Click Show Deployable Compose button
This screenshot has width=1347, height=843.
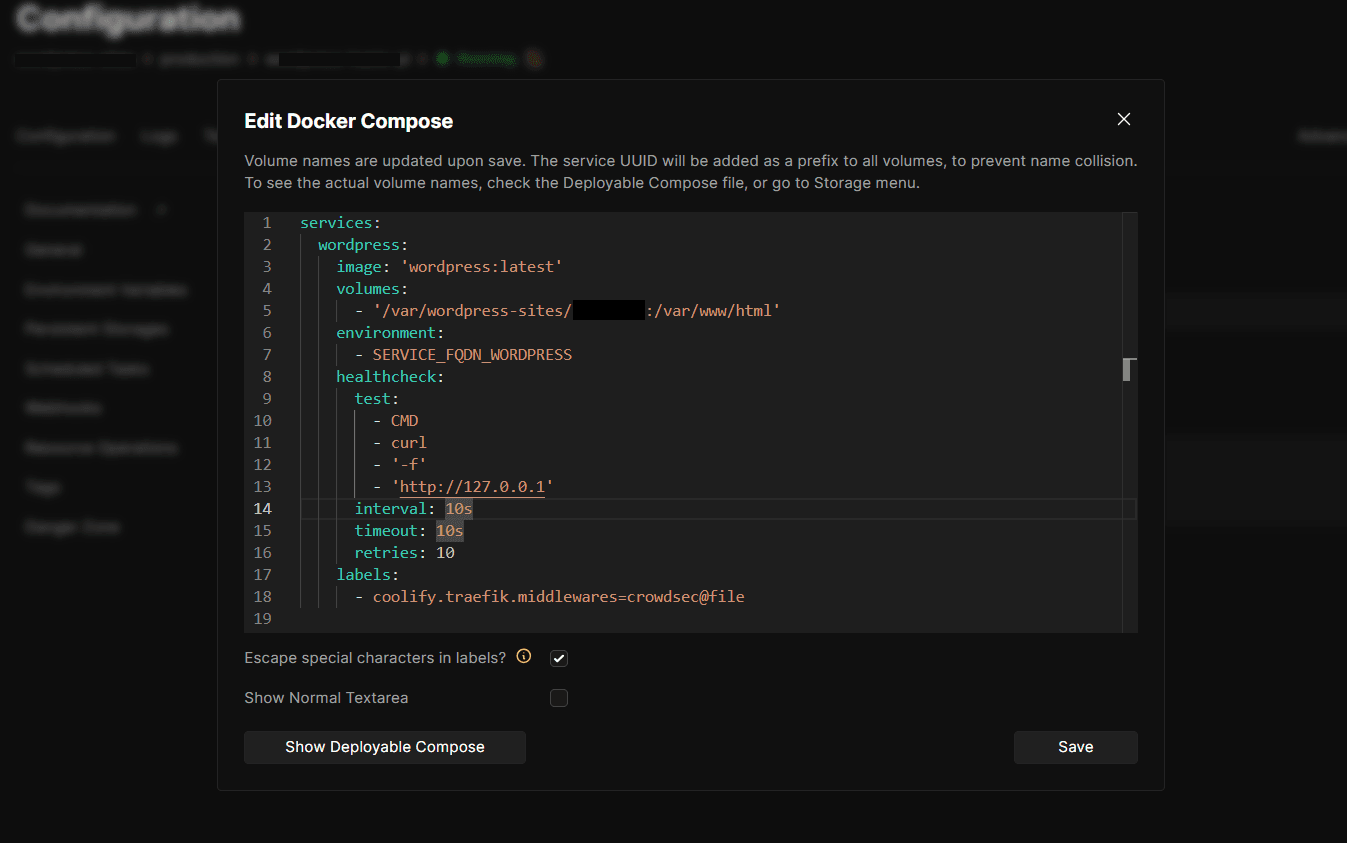[x=385, y=747]
